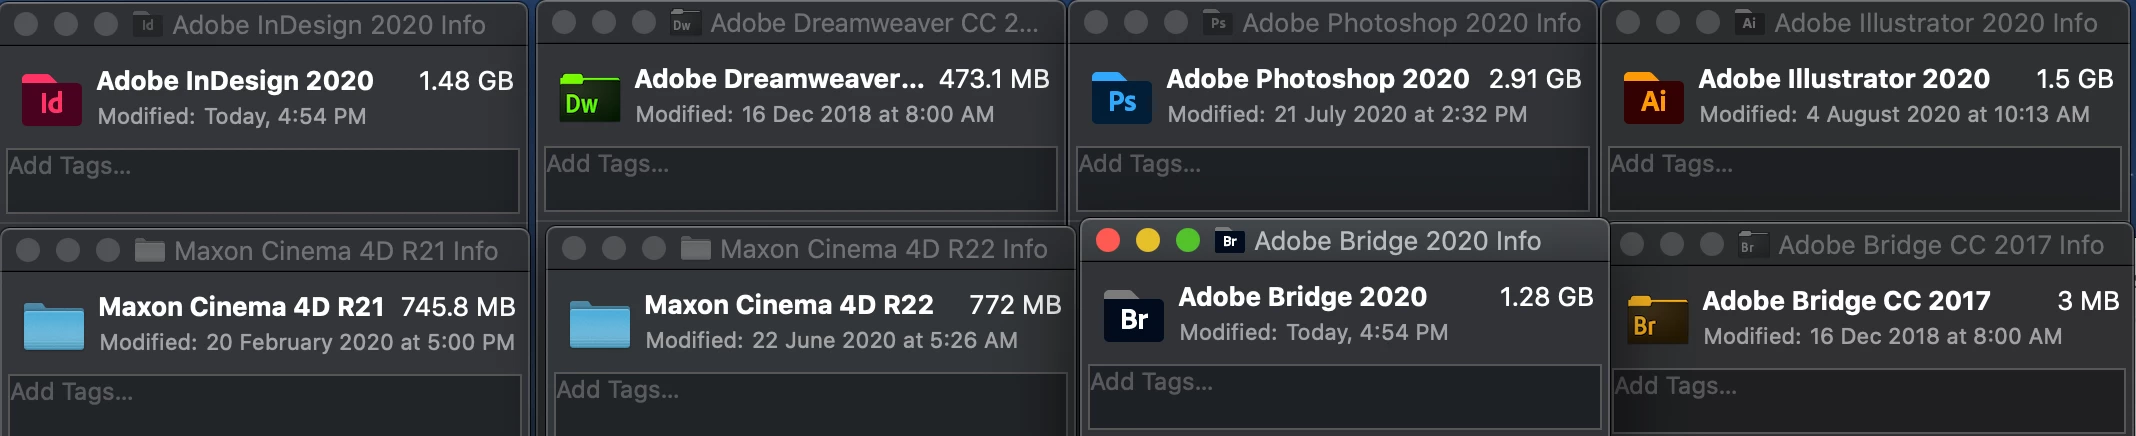
Task: Click Photoshop's modified date 21 July 2020
Action: (1400, 115)
